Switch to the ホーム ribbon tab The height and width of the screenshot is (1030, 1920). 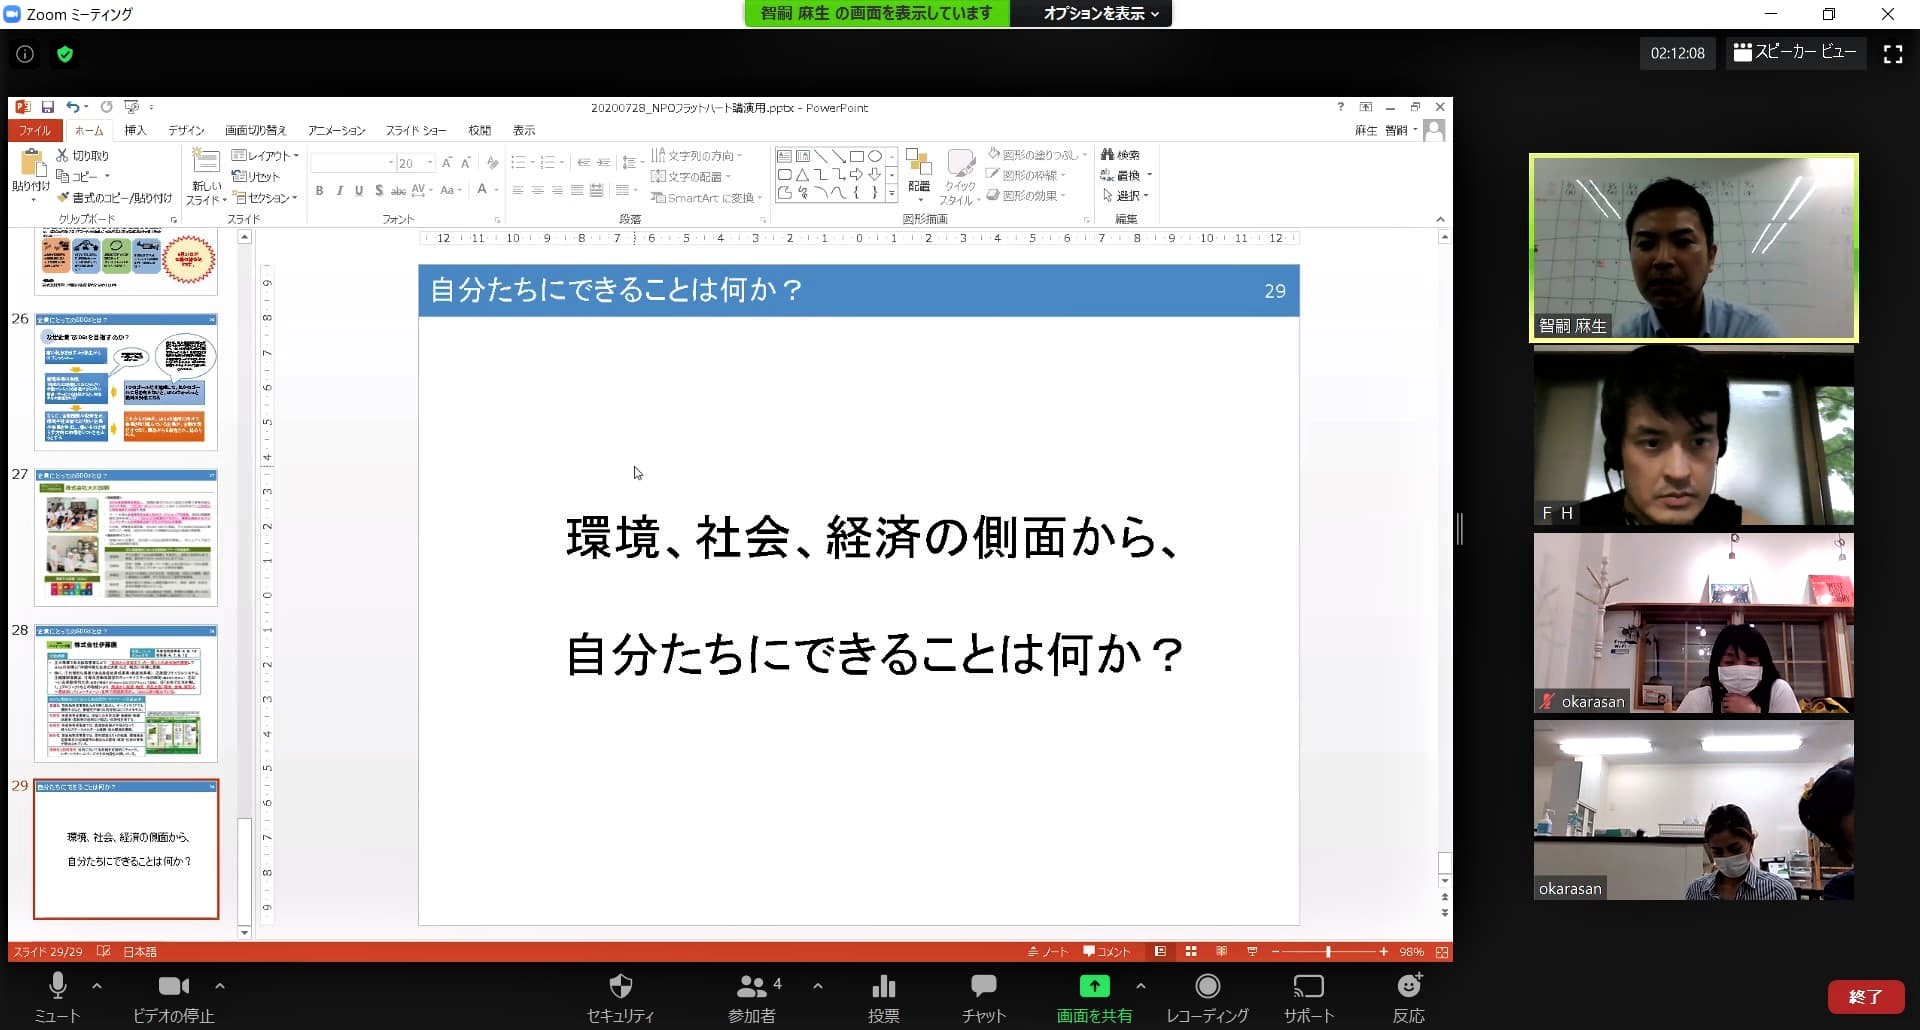pyautogui.click(x=89, y=130)
